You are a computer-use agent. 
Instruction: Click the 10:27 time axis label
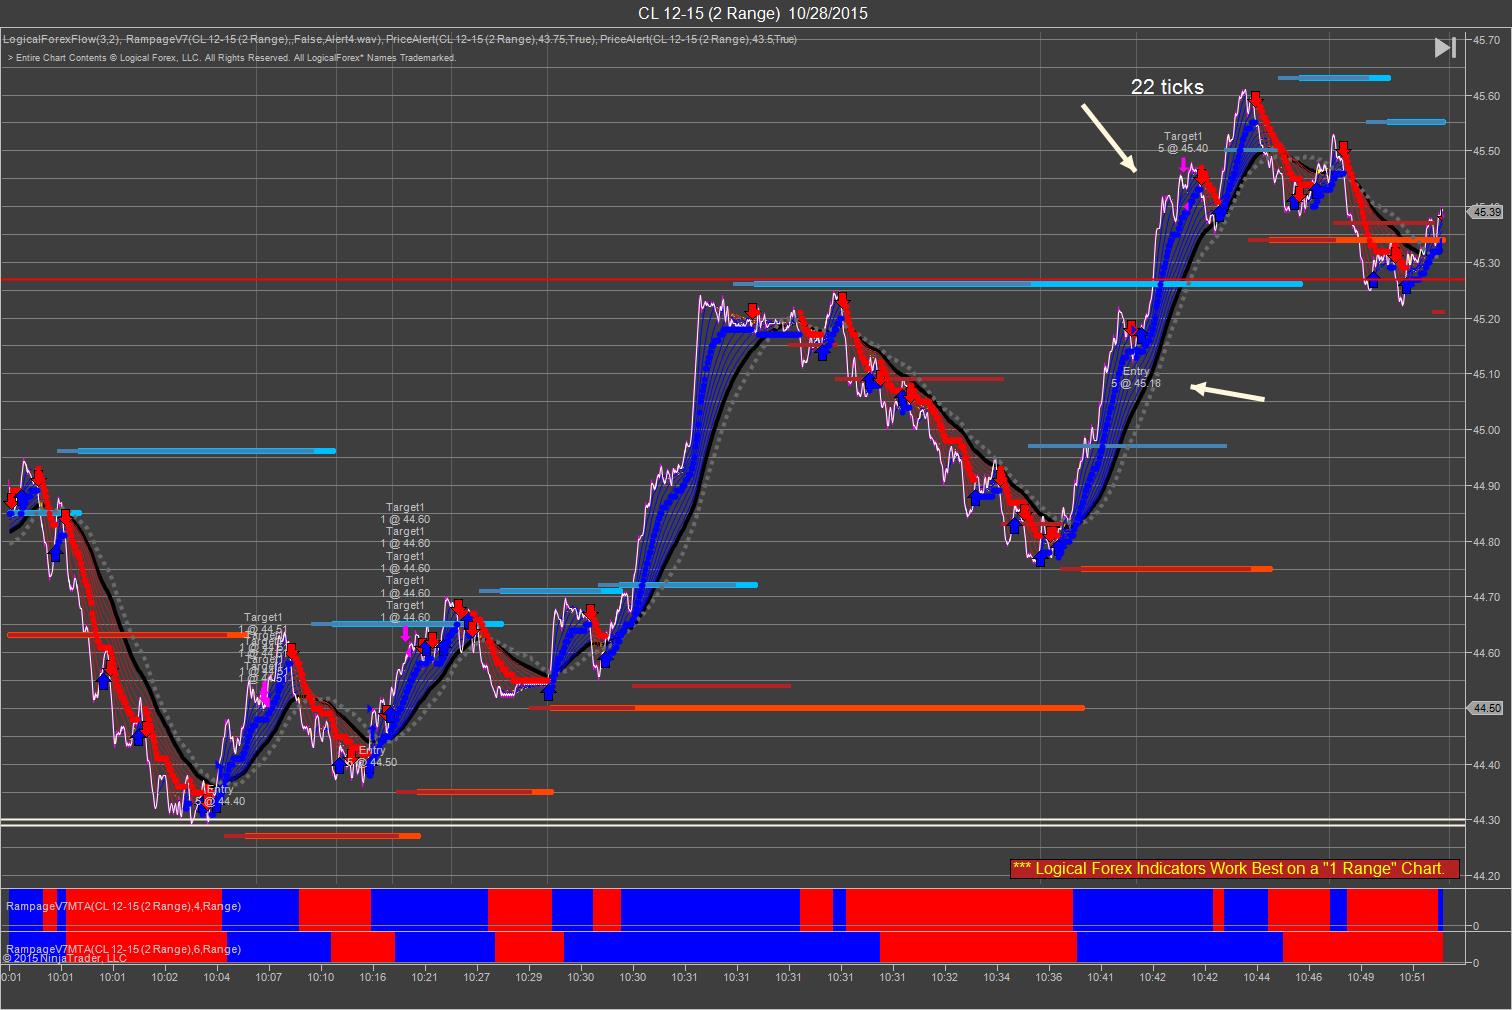477,977
